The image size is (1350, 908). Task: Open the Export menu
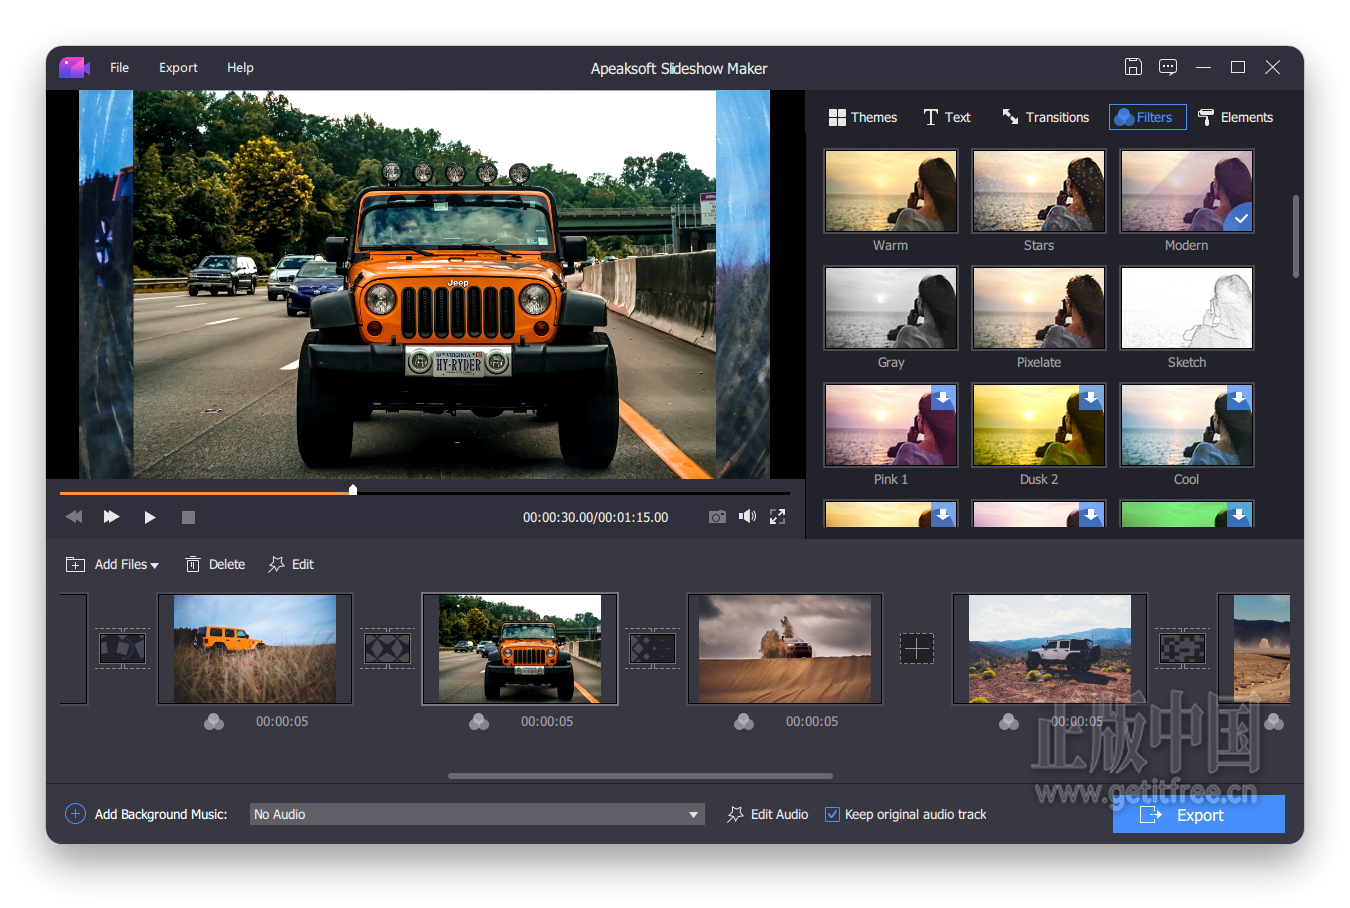click(178, 67)
